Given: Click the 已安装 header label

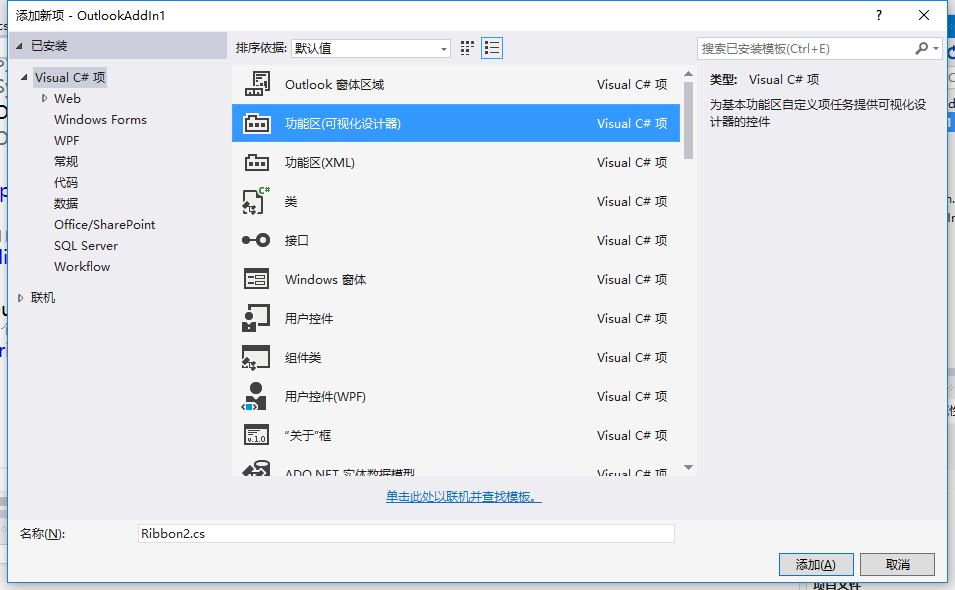Looking at the screenshot, I should (x=49, y=46).
